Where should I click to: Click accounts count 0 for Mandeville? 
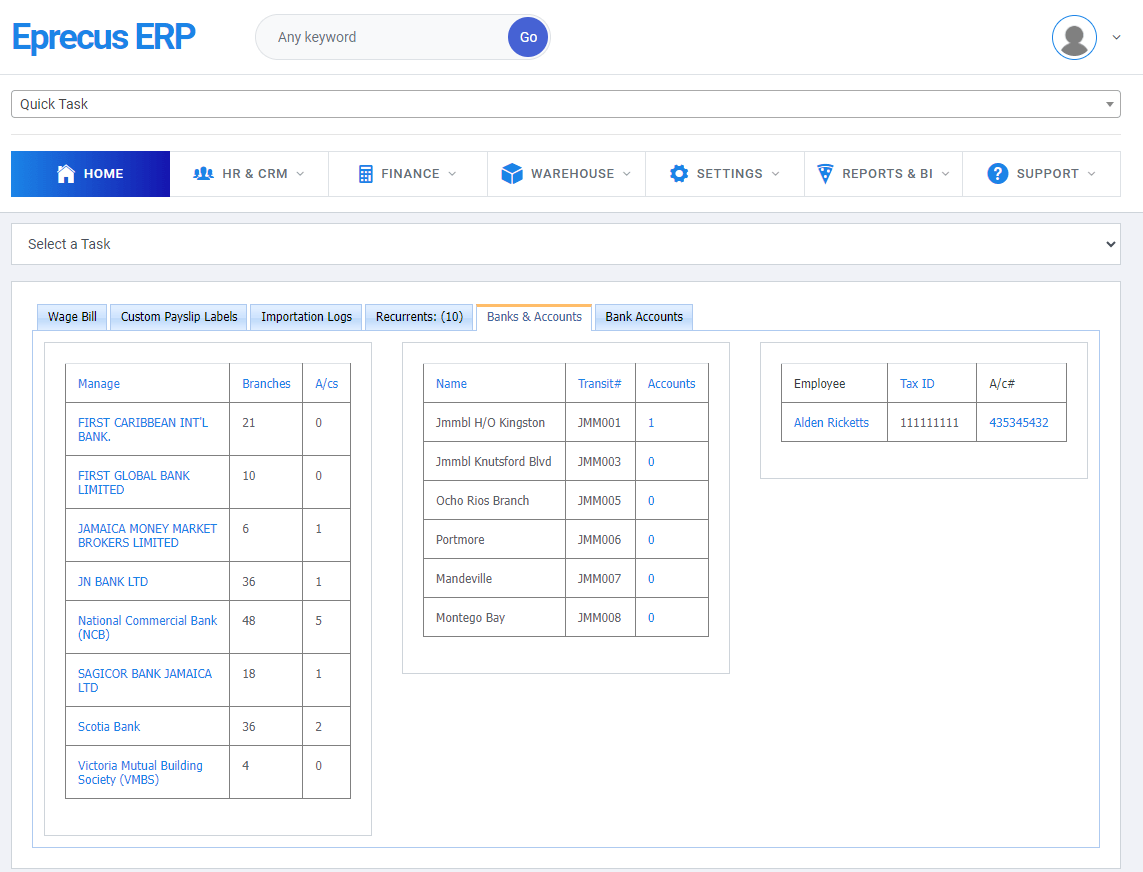[x=651, y=579]
